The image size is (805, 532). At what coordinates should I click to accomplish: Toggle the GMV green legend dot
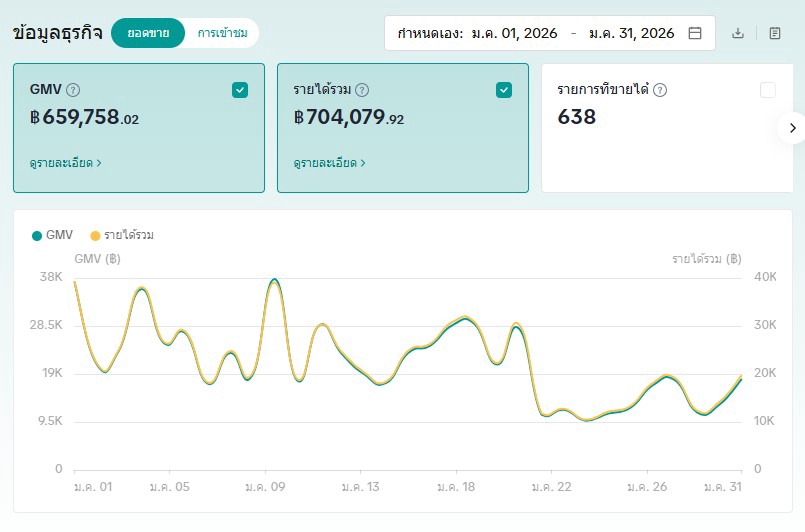pos(37,235)
